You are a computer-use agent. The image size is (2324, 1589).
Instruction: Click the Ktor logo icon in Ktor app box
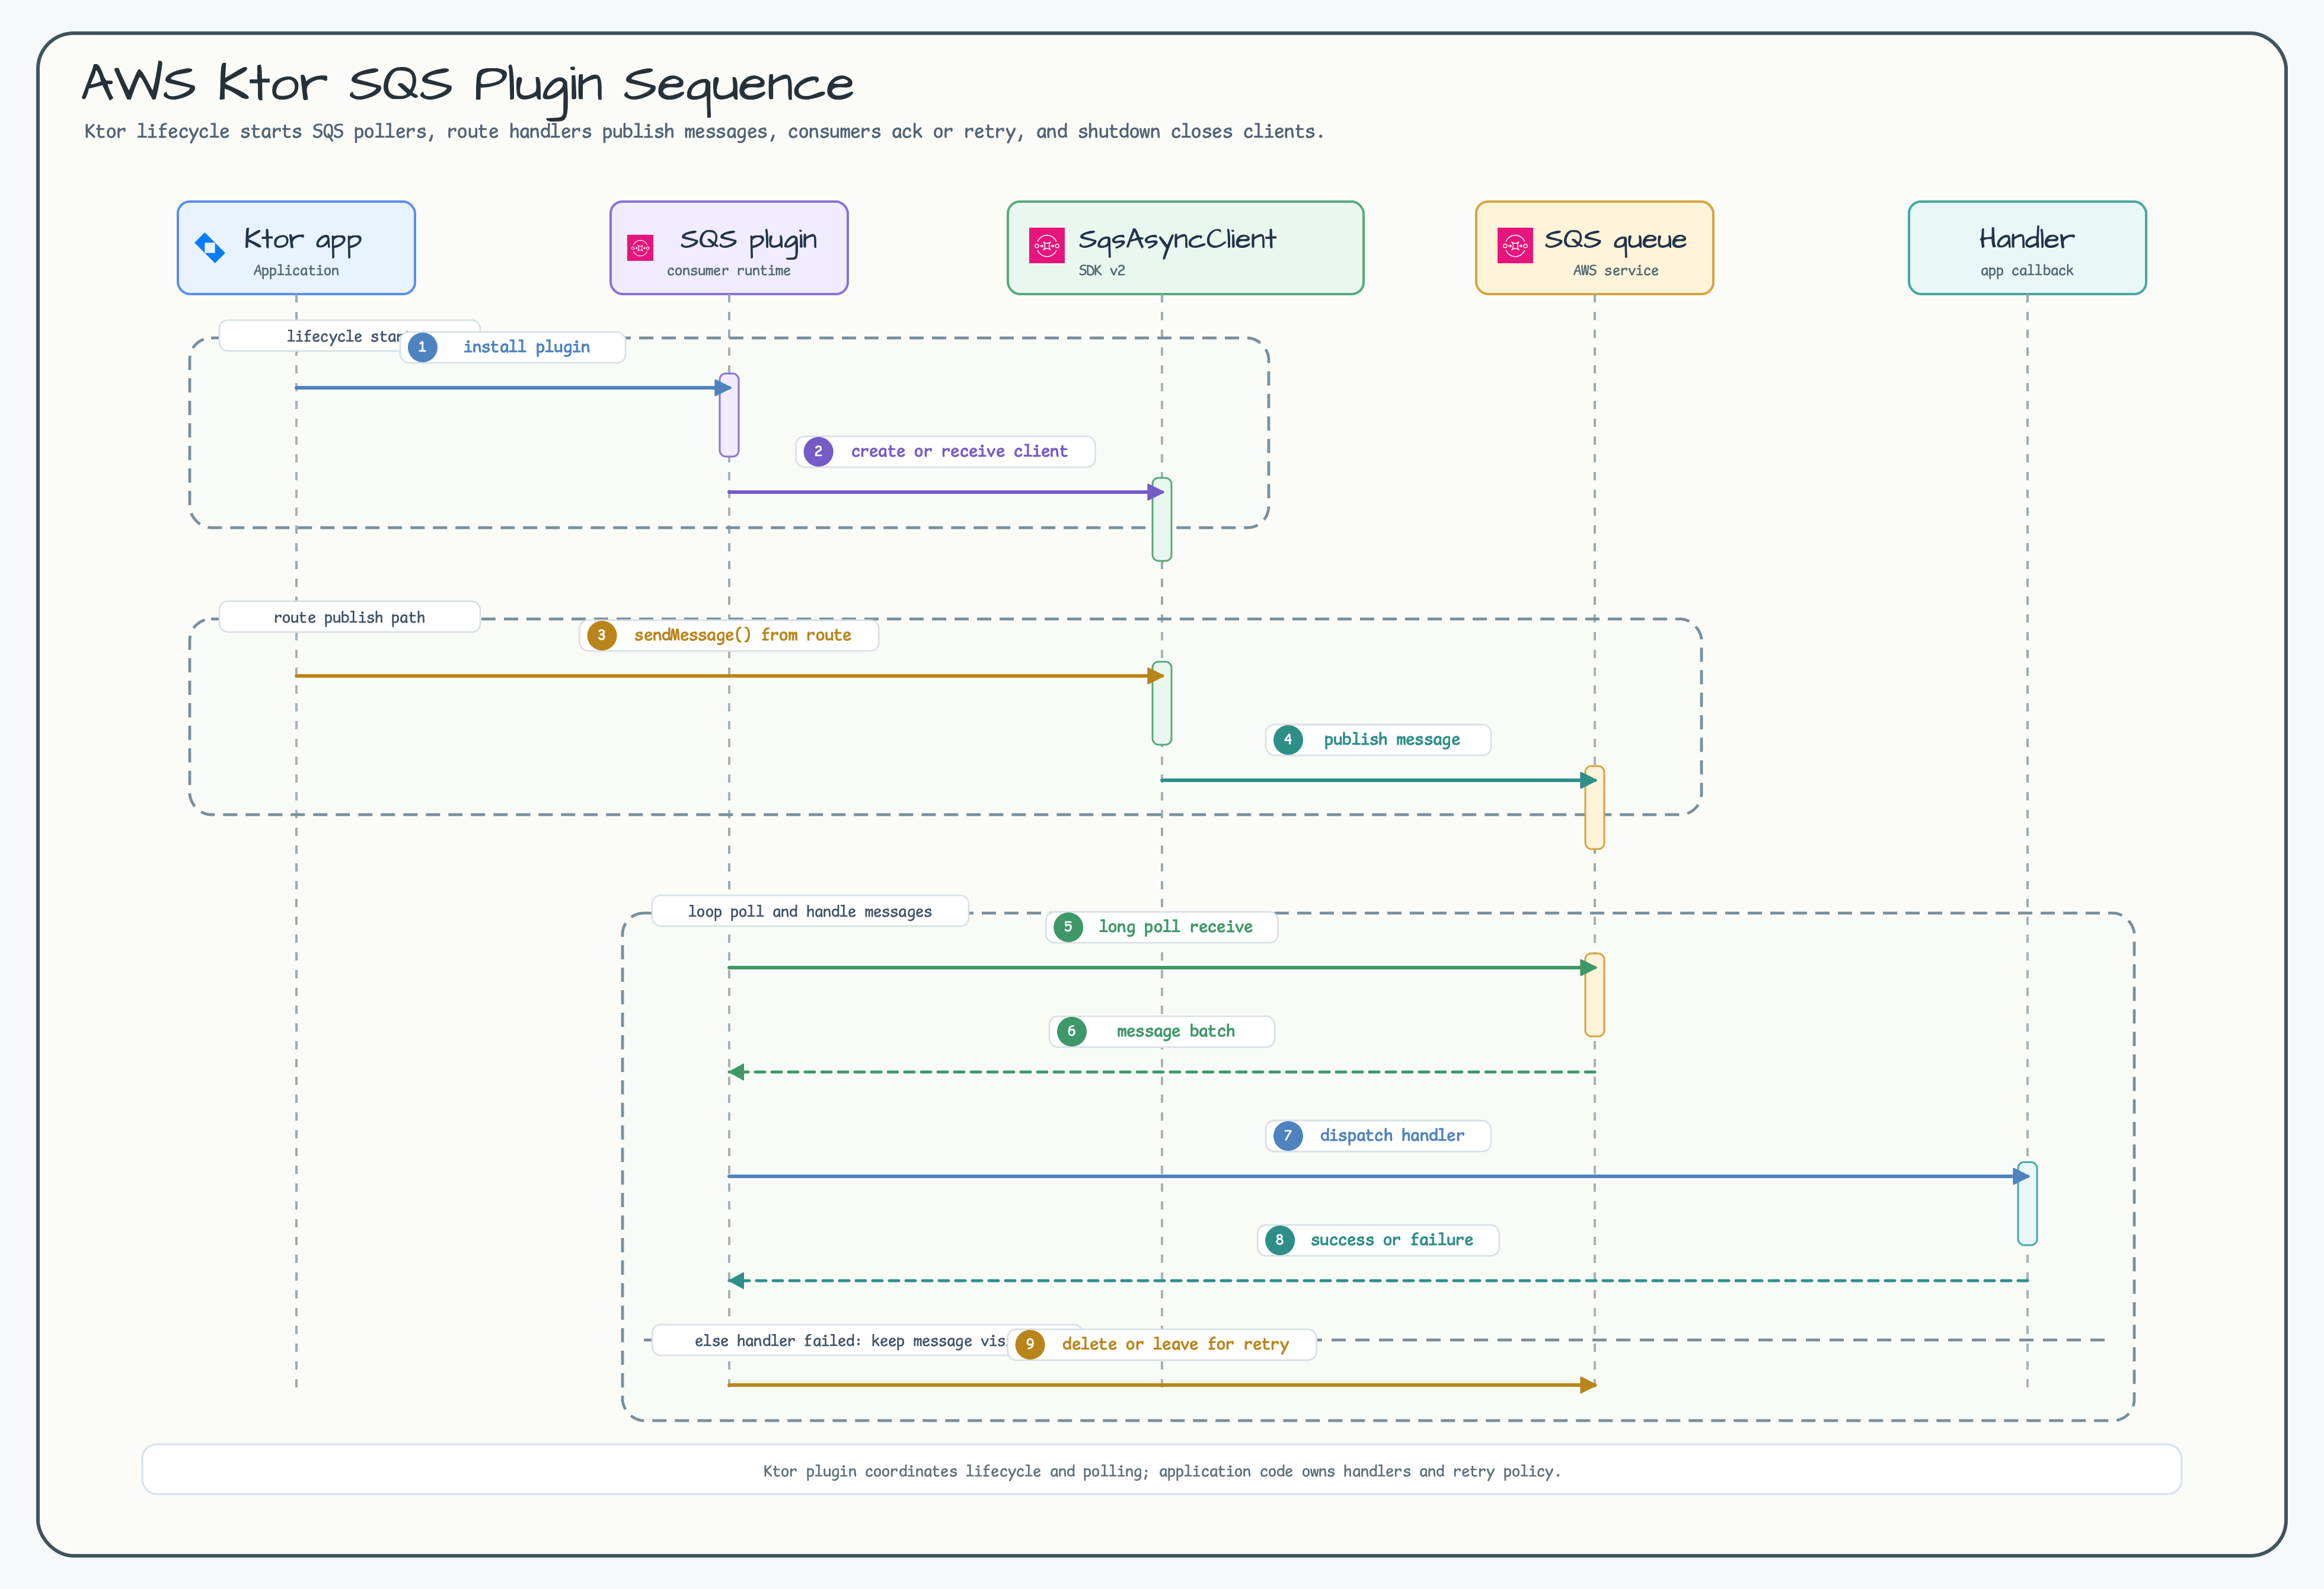(210, 247)
